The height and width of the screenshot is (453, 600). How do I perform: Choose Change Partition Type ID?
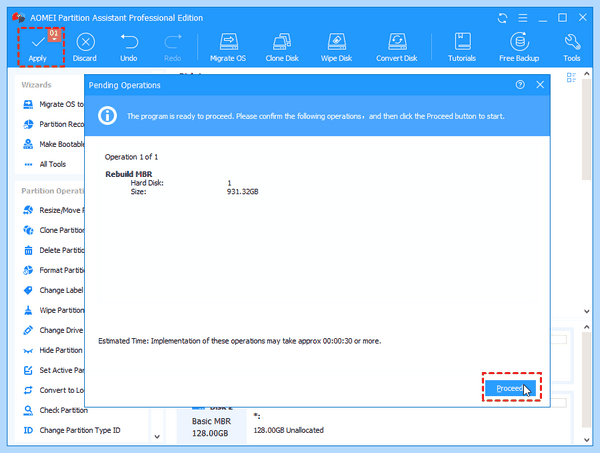coord(72,430)
